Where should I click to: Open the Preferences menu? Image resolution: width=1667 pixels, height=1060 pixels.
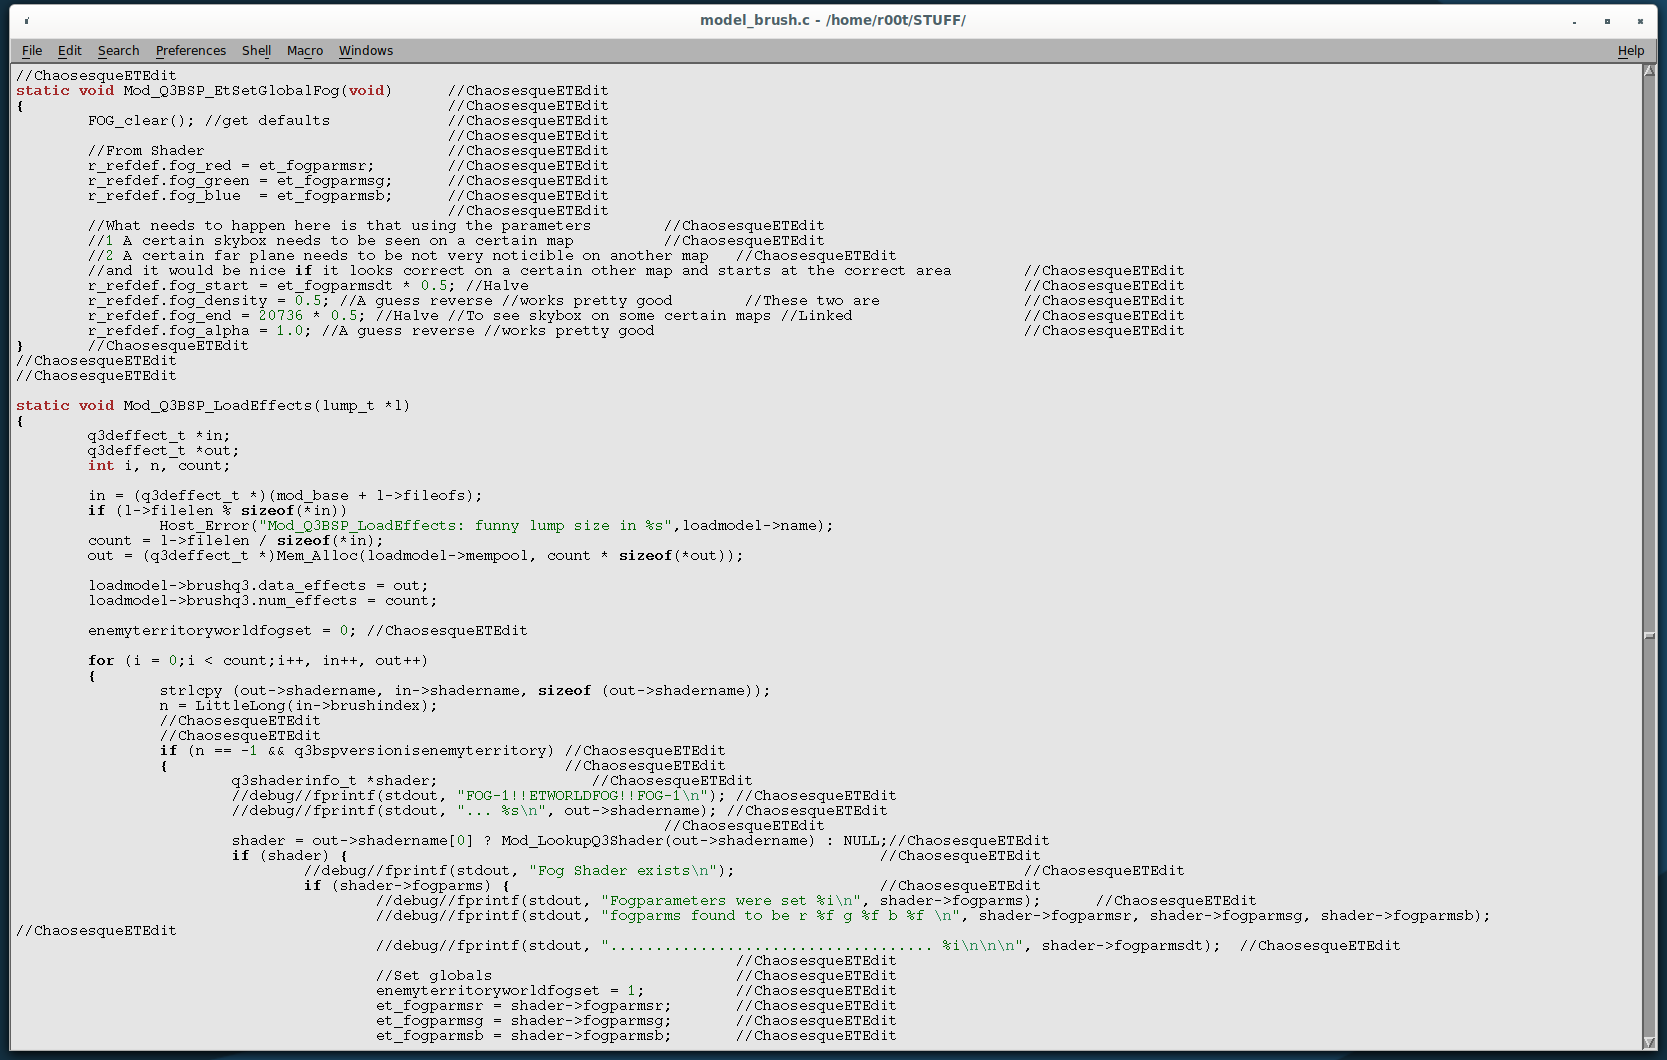(190, 51)
